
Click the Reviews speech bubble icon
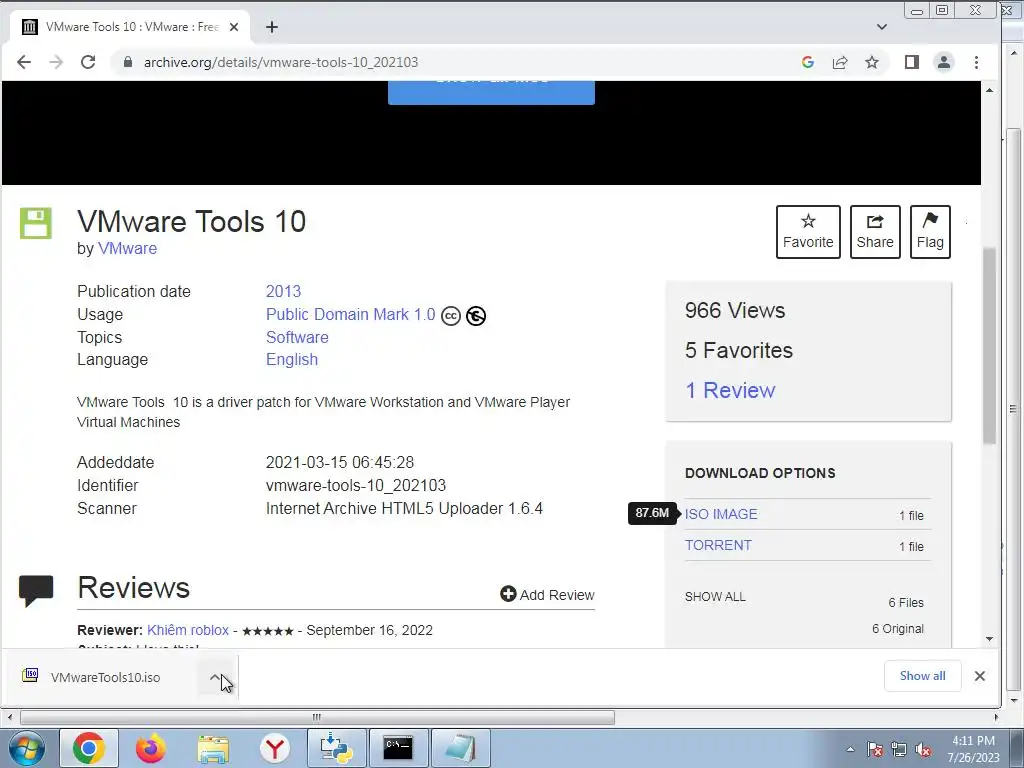pyautogui.click(x=36, y=590)
